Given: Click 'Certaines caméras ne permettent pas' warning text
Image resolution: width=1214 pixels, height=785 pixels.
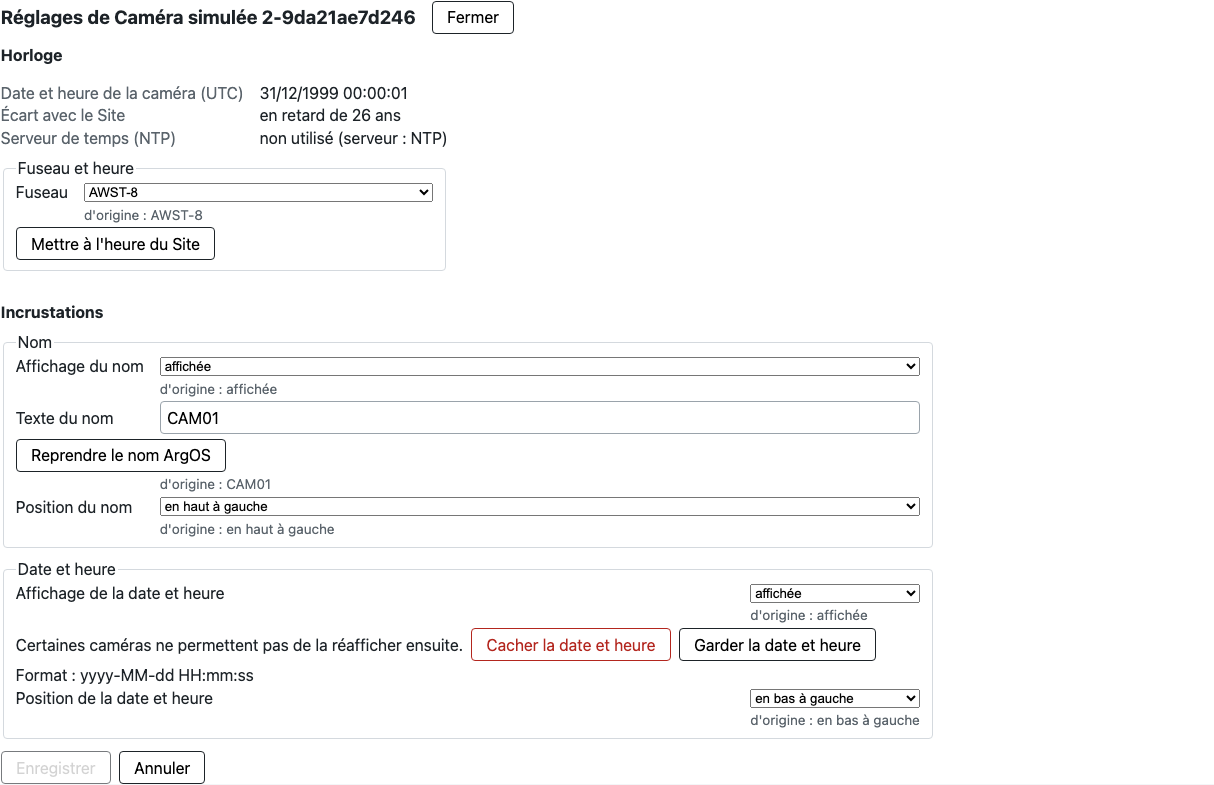Looking at the screenshot, I should [239, 646].
